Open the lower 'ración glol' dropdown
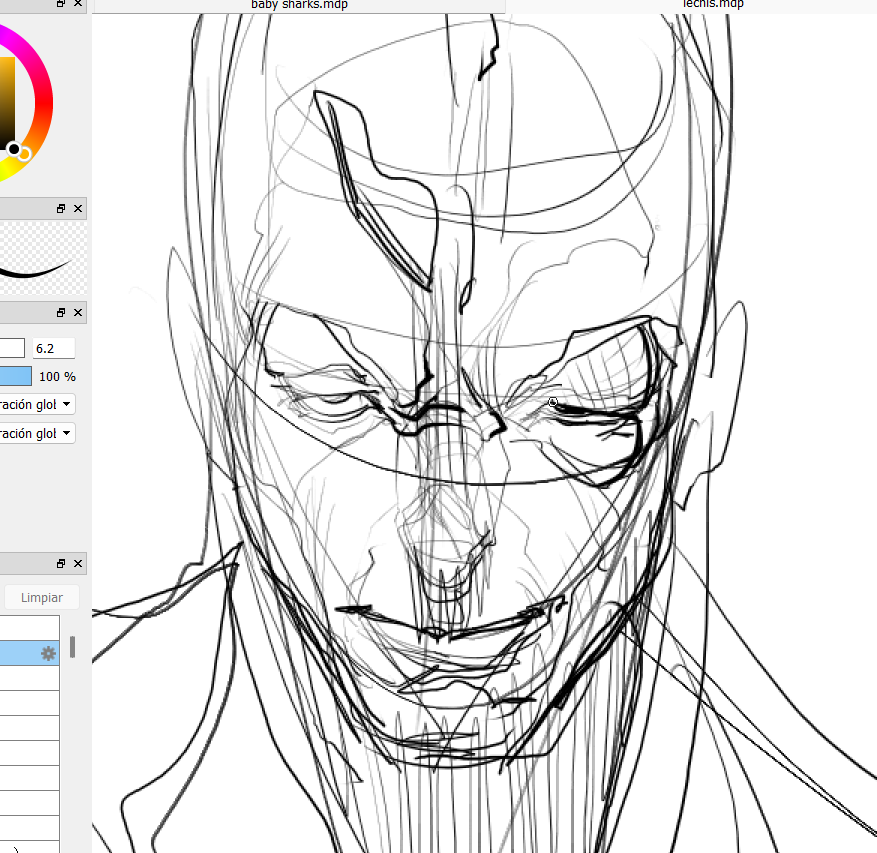877x853 pixels. click(36, 433)
